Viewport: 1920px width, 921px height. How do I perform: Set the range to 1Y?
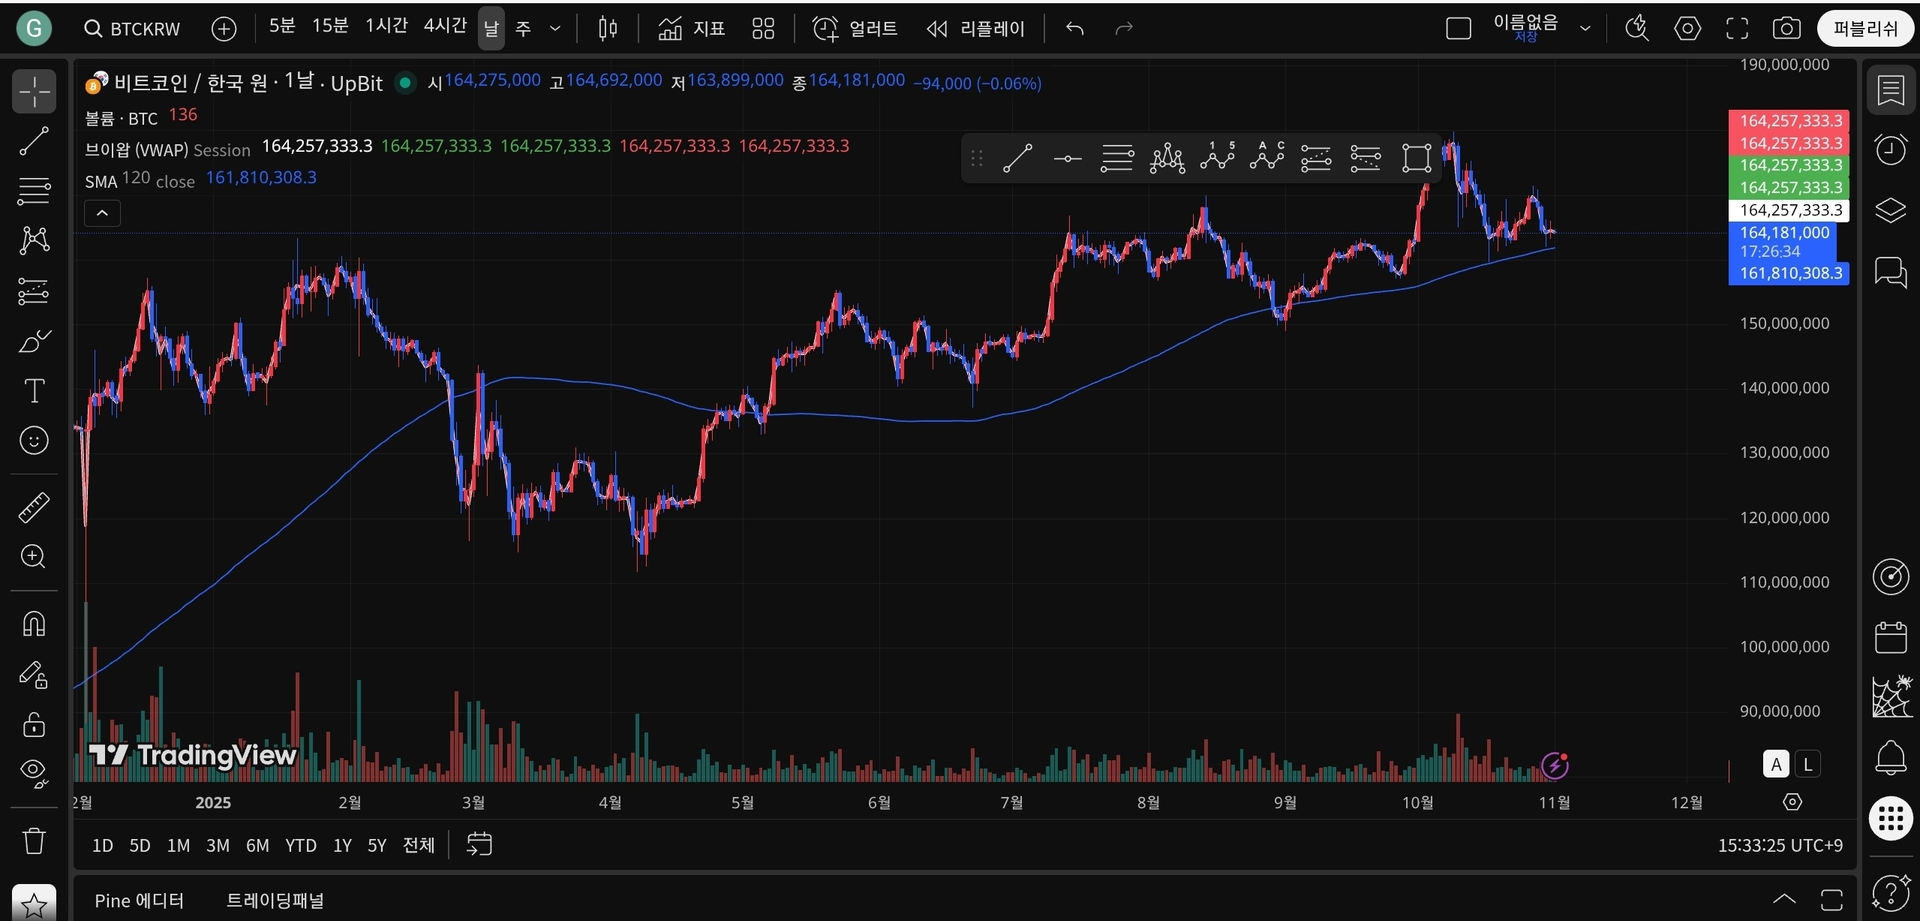(342, 846)
